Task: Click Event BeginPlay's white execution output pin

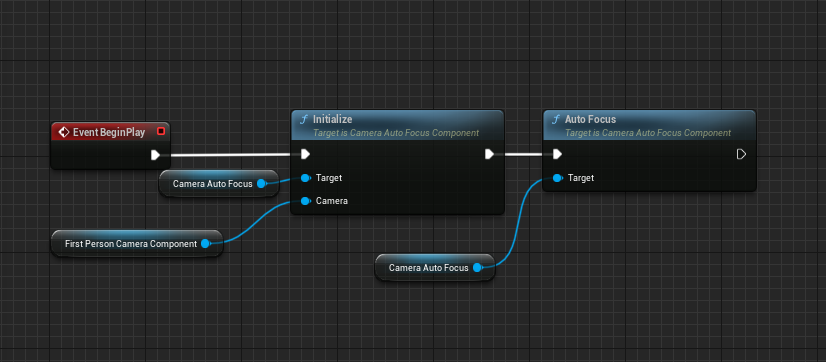Action: click(155, 155)
